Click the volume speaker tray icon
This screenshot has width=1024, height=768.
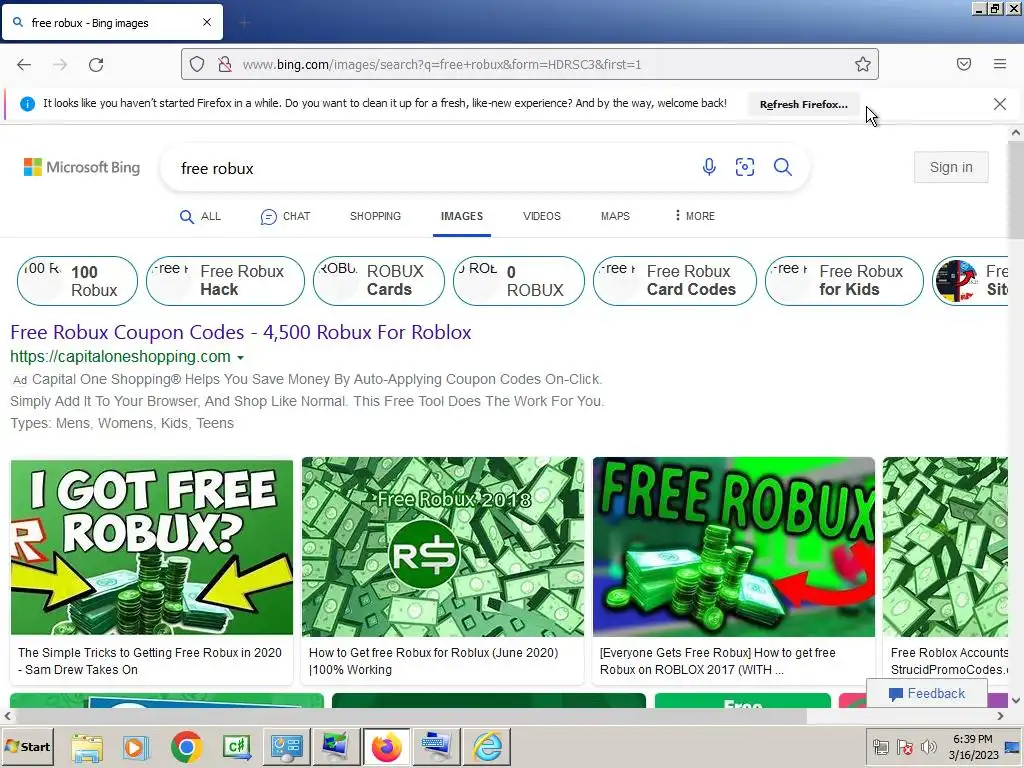[928, 746]
